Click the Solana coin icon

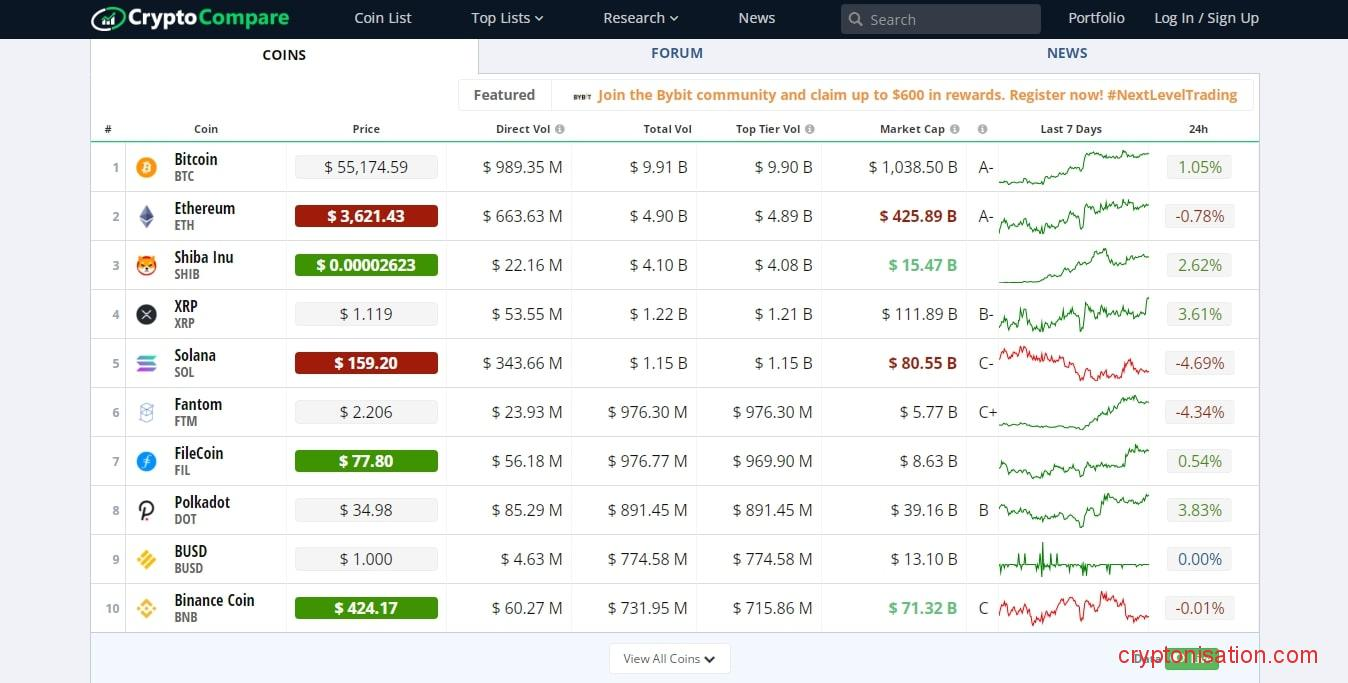147,363
